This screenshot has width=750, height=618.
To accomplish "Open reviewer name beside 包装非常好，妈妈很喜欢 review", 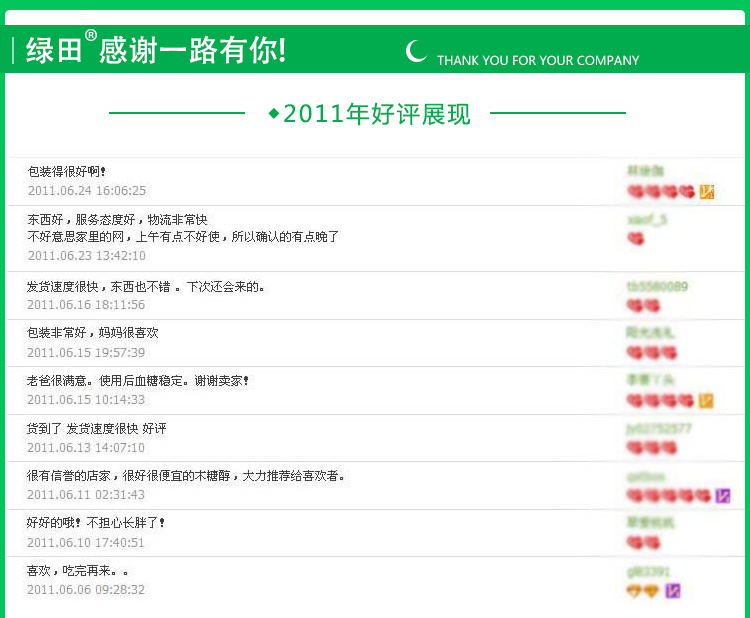I will 650,332.
